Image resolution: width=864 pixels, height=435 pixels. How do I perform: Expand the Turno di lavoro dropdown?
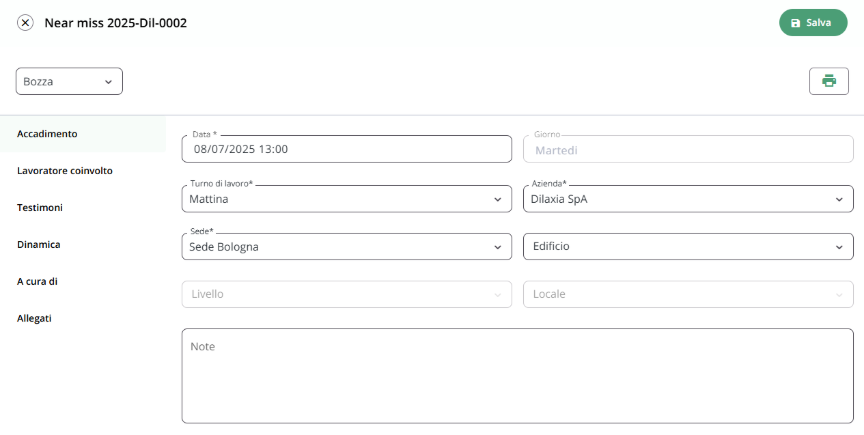(x=347, y=199)
